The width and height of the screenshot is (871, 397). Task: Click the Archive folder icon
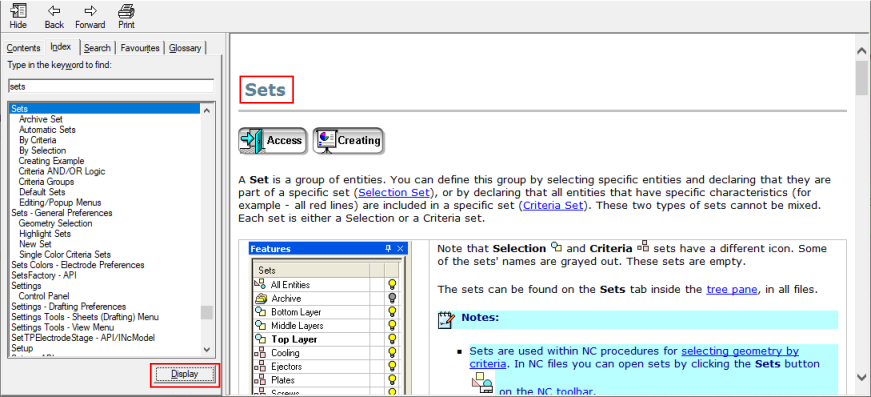tap(260, 298)
